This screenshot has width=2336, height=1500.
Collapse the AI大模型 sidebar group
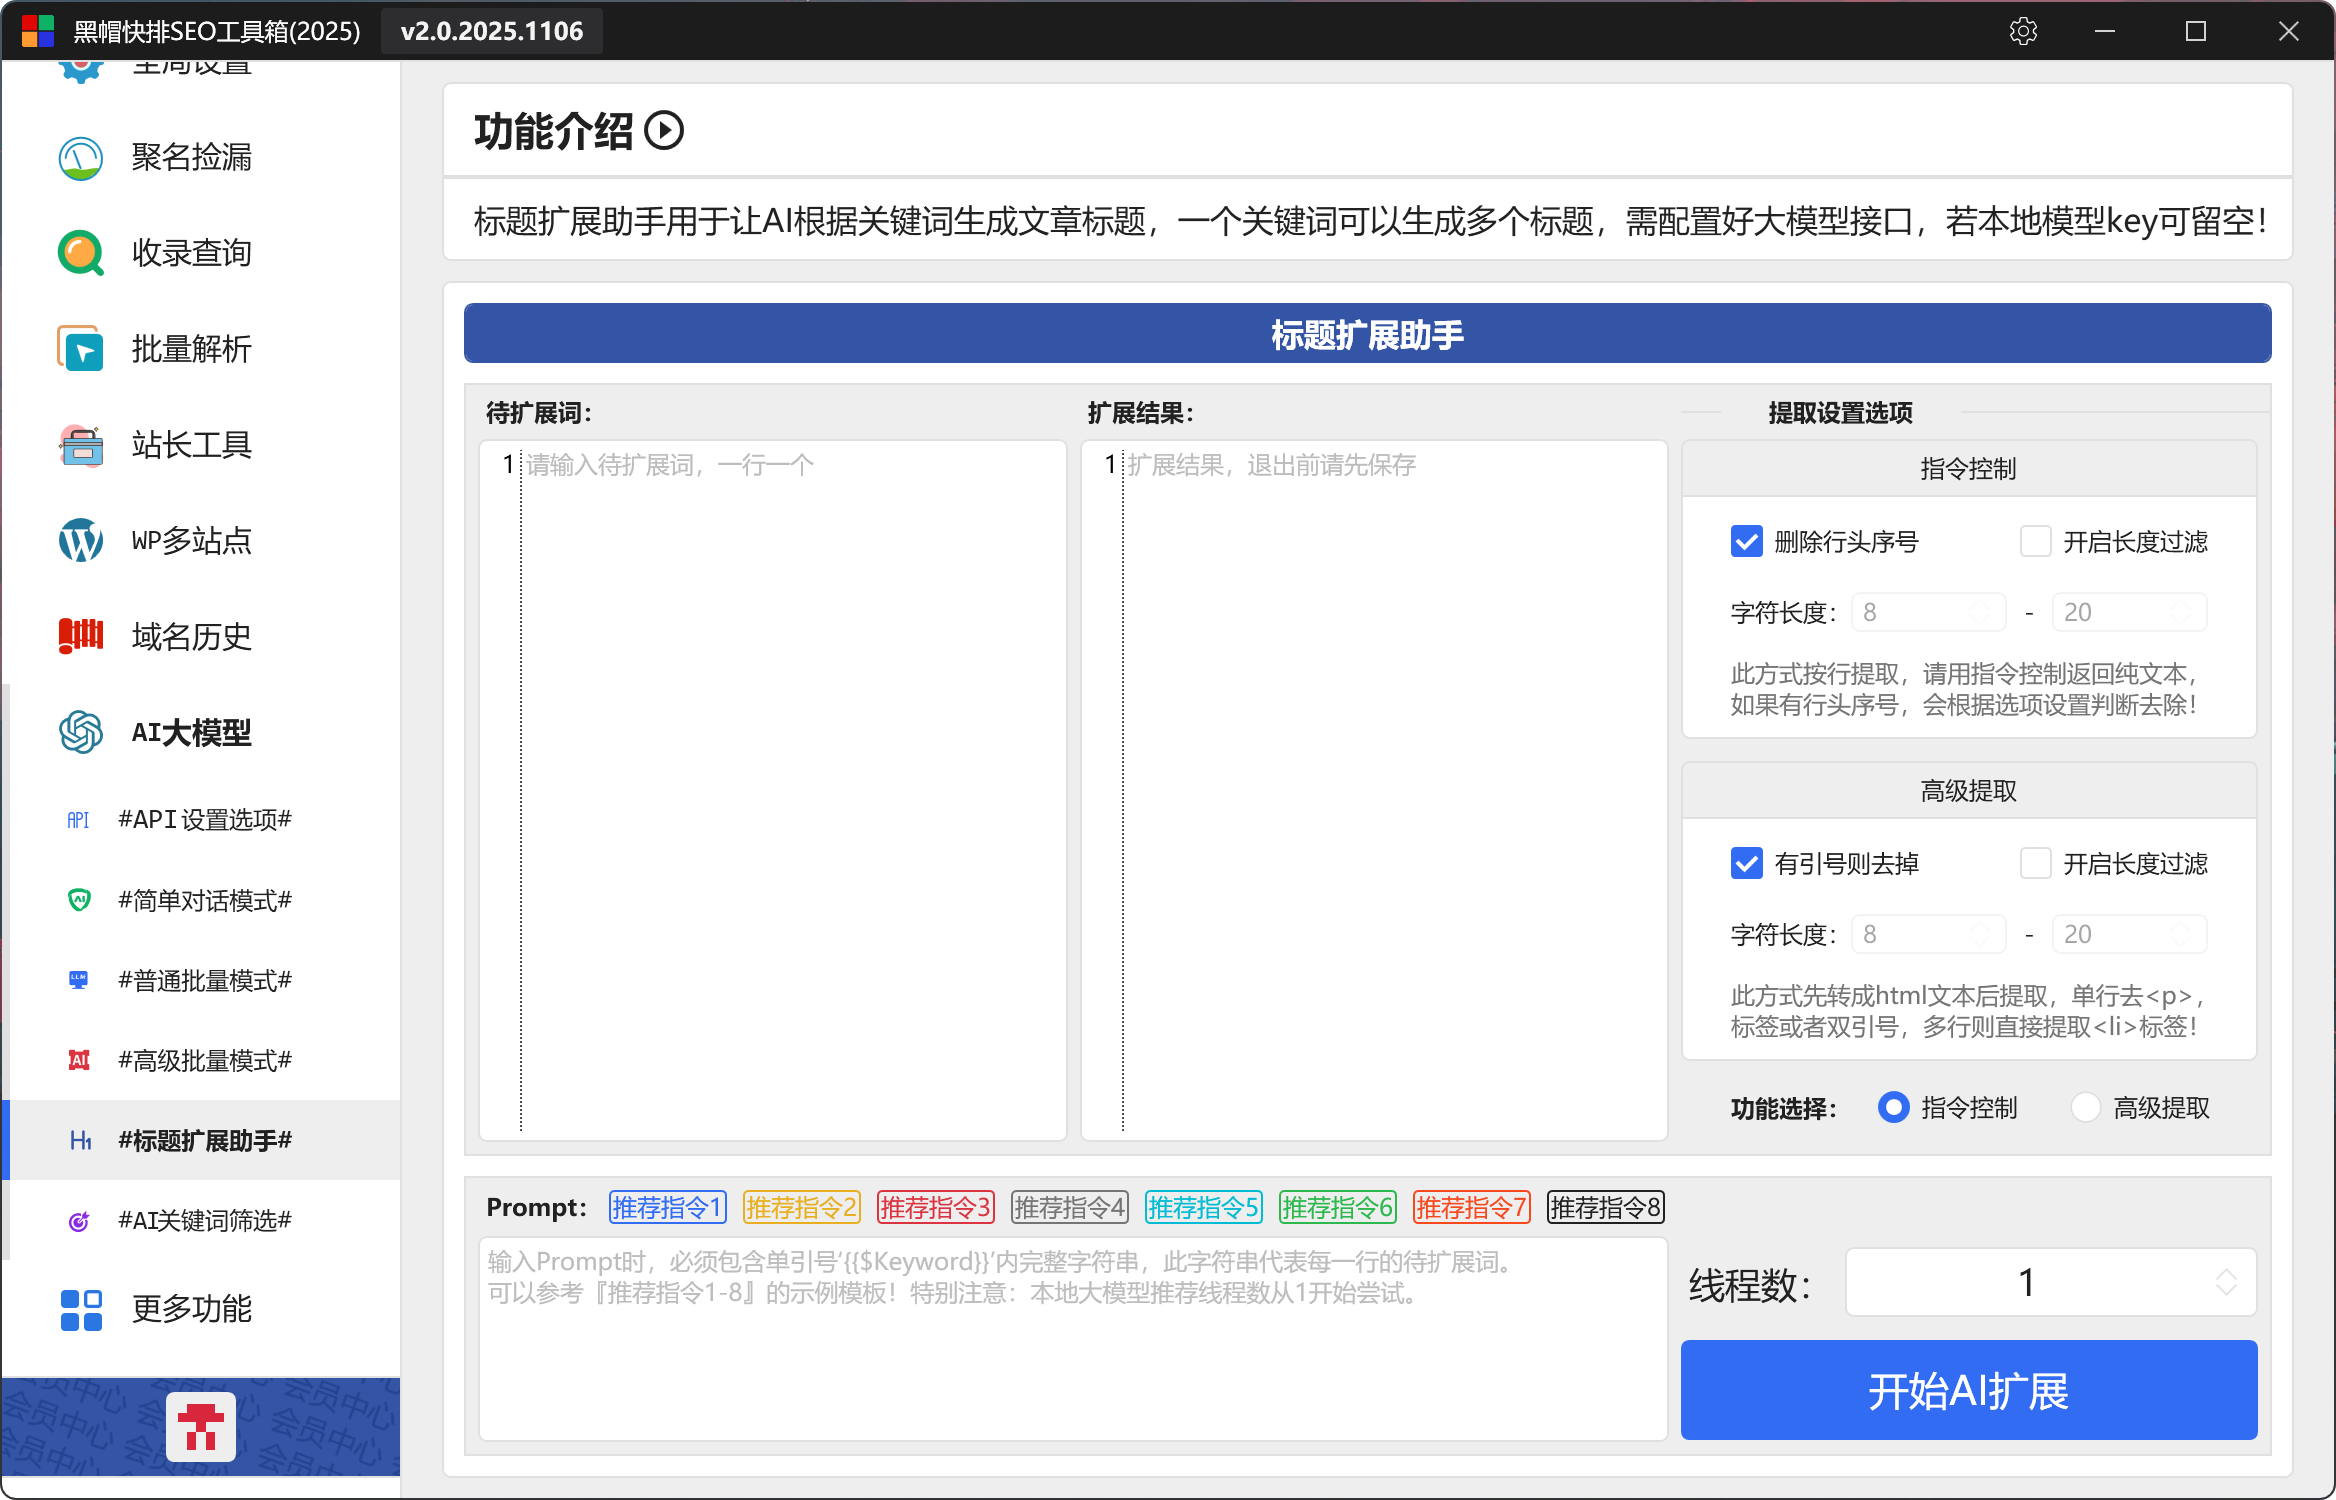[191, 733]
